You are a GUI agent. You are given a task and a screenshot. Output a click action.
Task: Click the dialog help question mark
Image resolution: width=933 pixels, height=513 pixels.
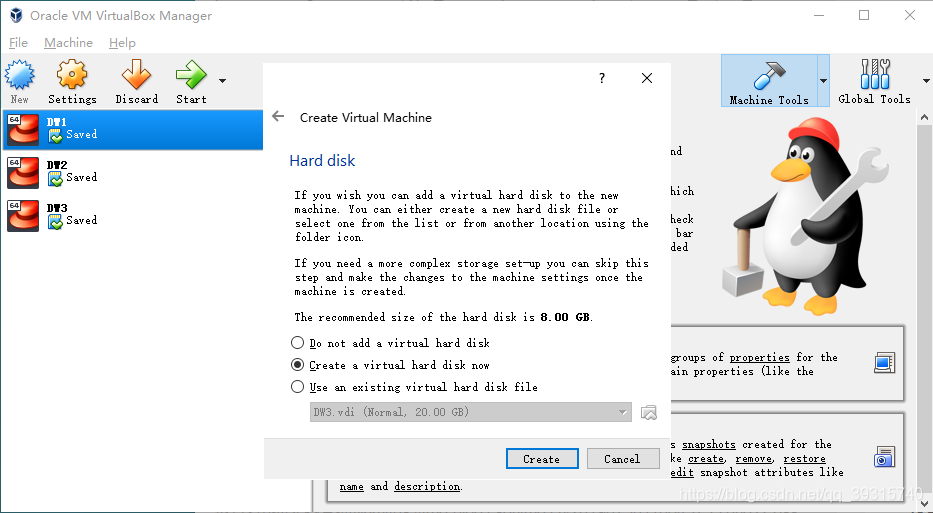point(602,78)
